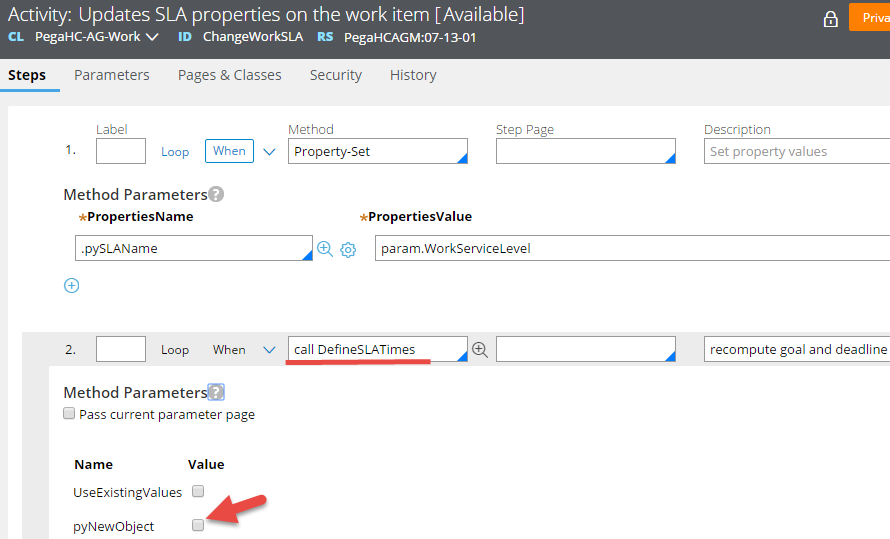The image size is (890, 539).
Task: Open the Security tab
Action: (335, 75)
